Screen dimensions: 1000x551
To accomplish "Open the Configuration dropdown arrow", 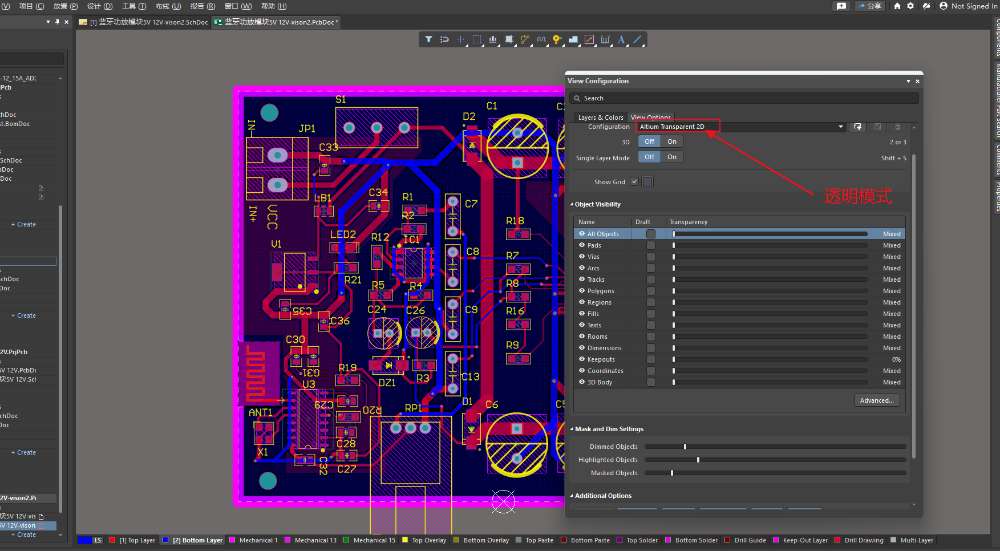I will 841,127.
